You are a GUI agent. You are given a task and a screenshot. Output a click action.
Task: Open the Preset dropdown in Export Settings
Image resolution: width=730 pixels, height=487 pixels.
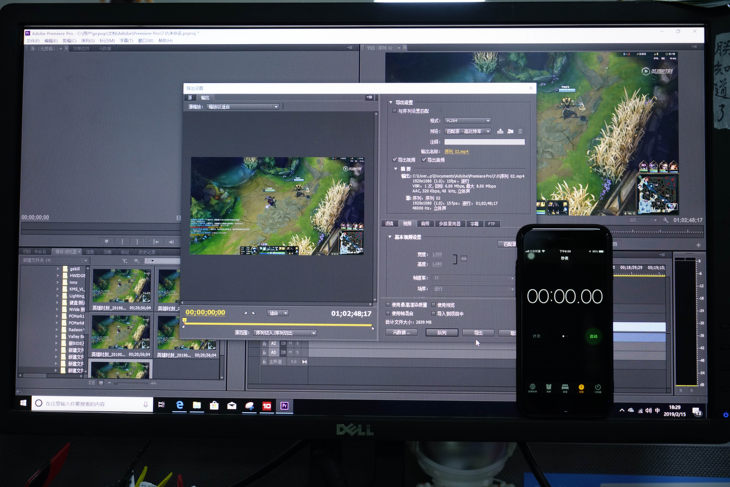(467, 131)
